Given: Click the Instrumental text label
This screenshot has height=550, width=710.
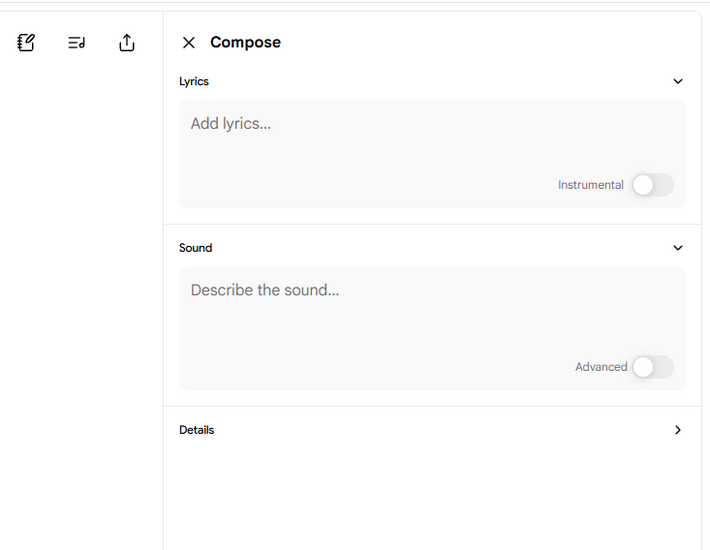Looking at the screenshot, I should point(590,185).
